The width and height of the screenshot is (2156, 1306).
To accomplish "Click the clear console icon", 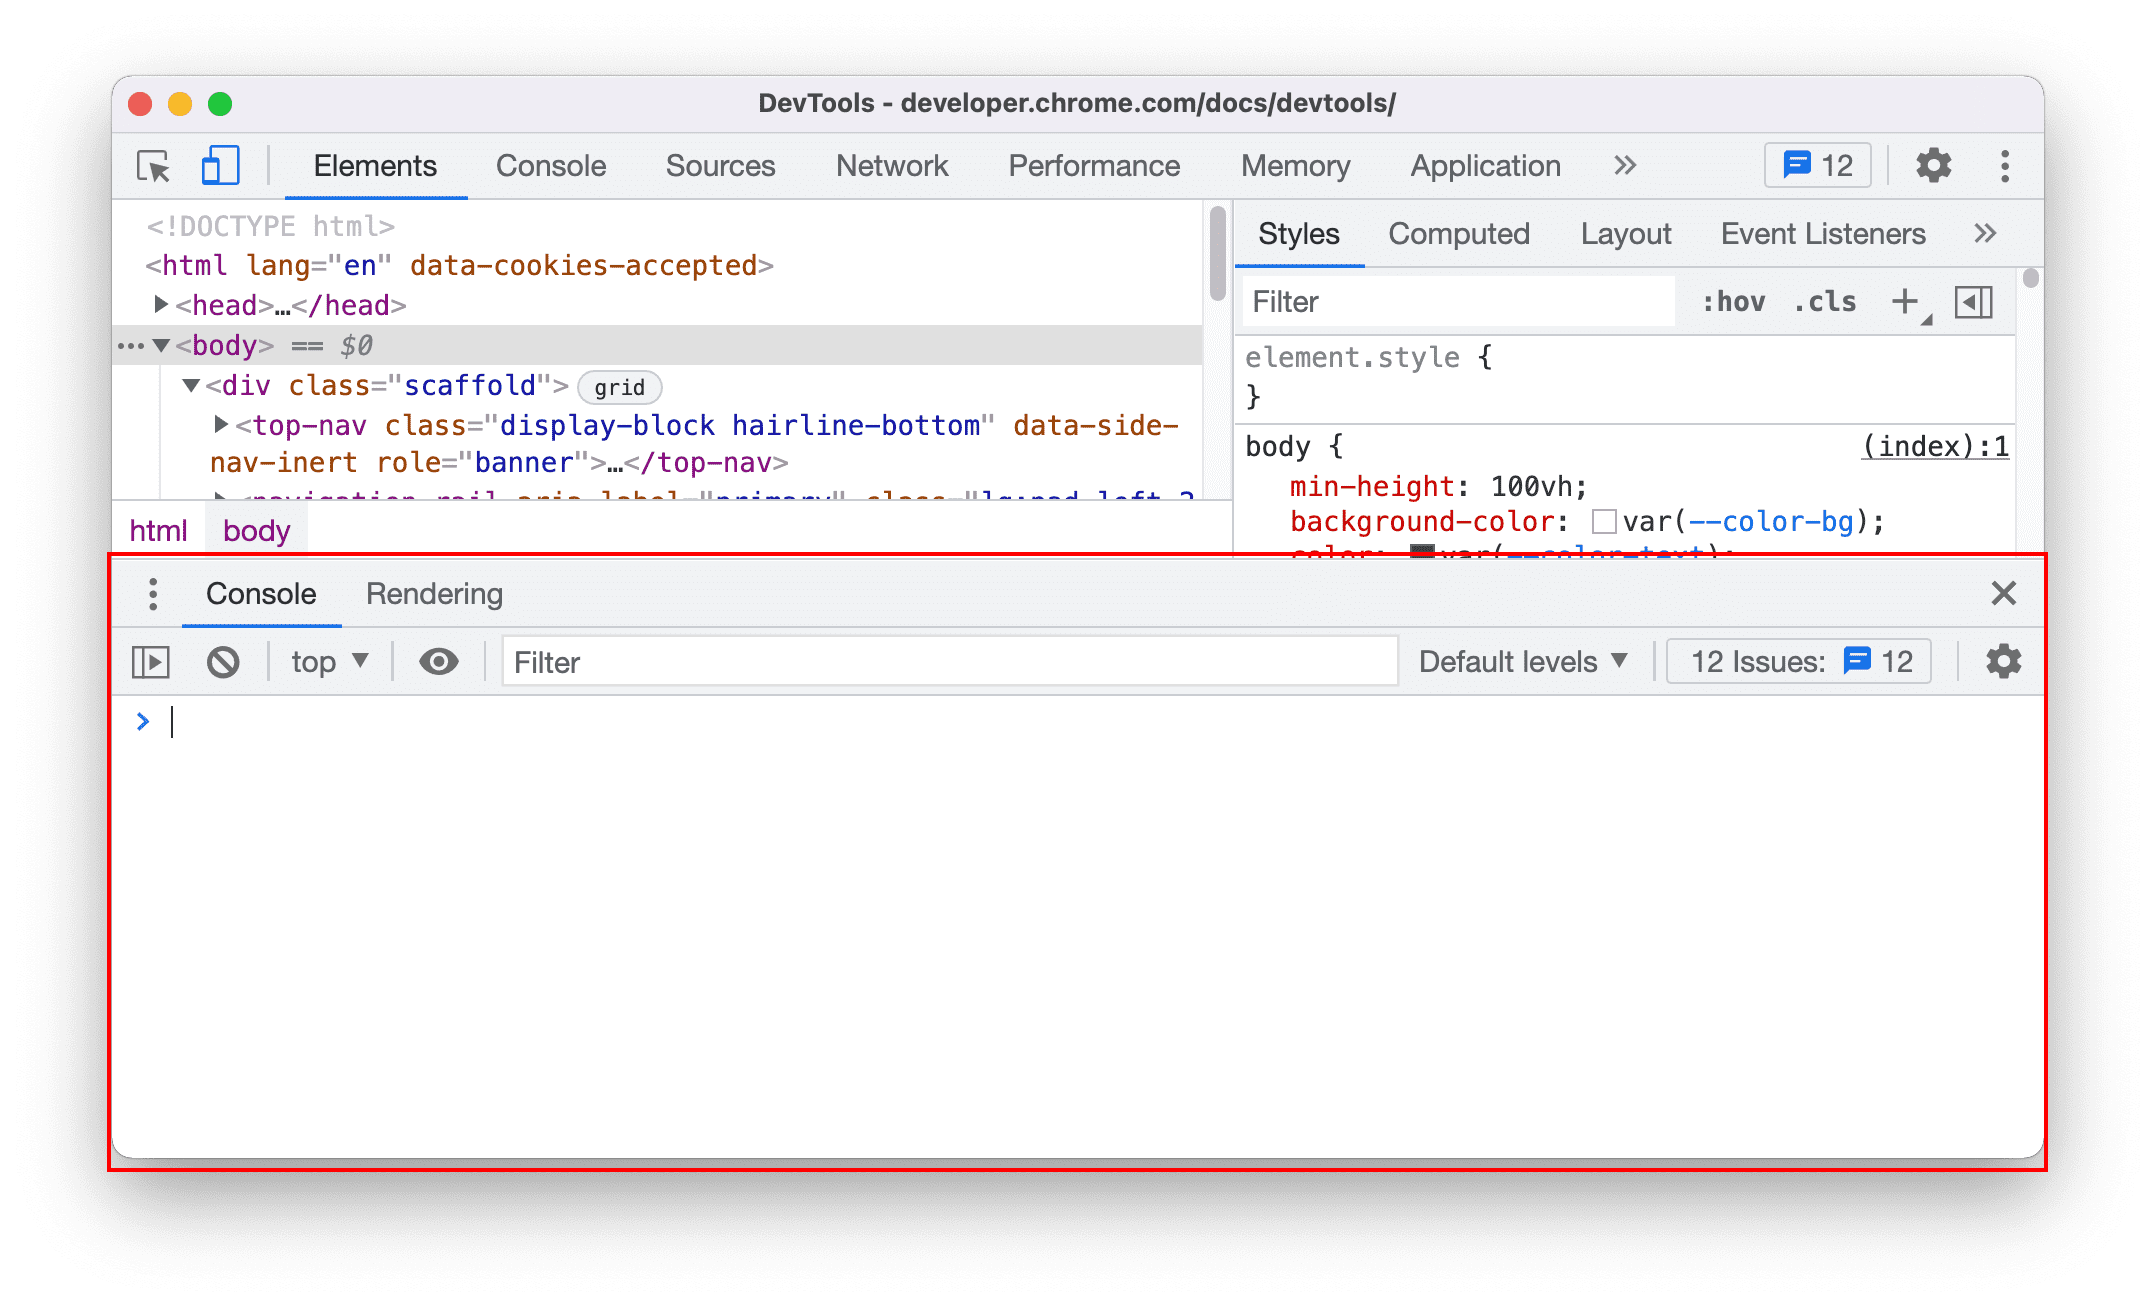I will (223, 662).
